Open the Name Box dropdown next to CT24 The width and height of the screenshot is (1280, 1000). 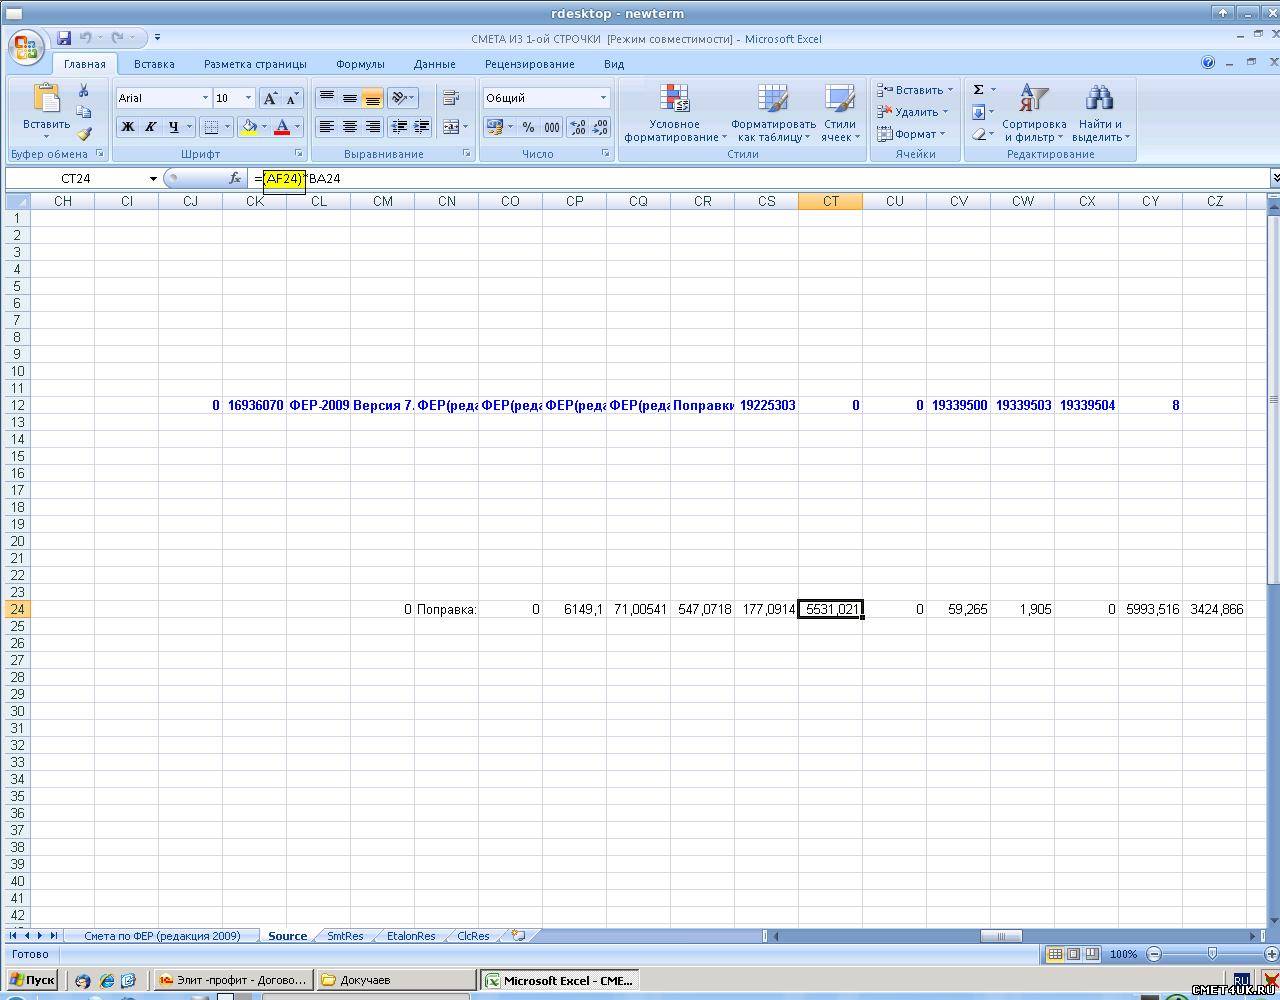coord(153,179)
